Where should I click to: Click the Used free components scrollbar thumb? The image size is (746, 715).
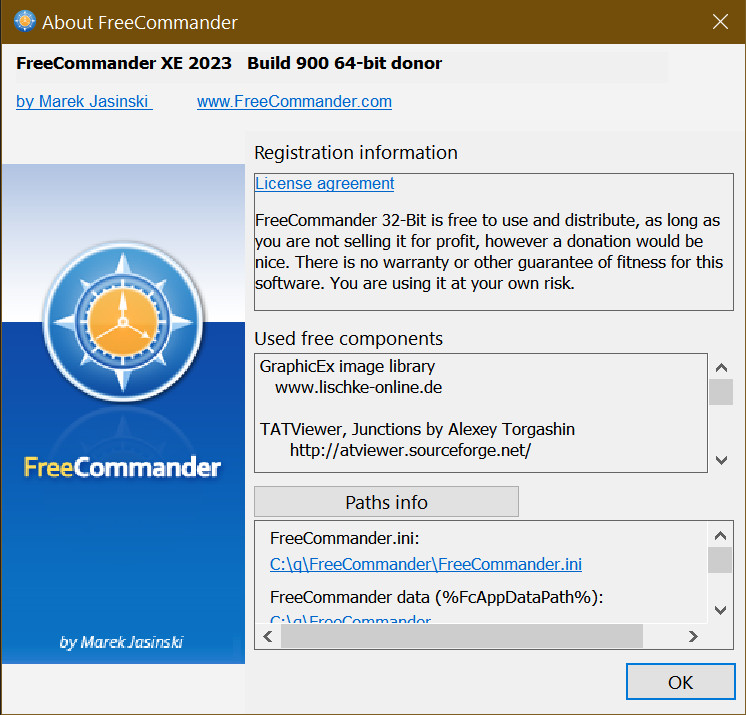point(720,391)
